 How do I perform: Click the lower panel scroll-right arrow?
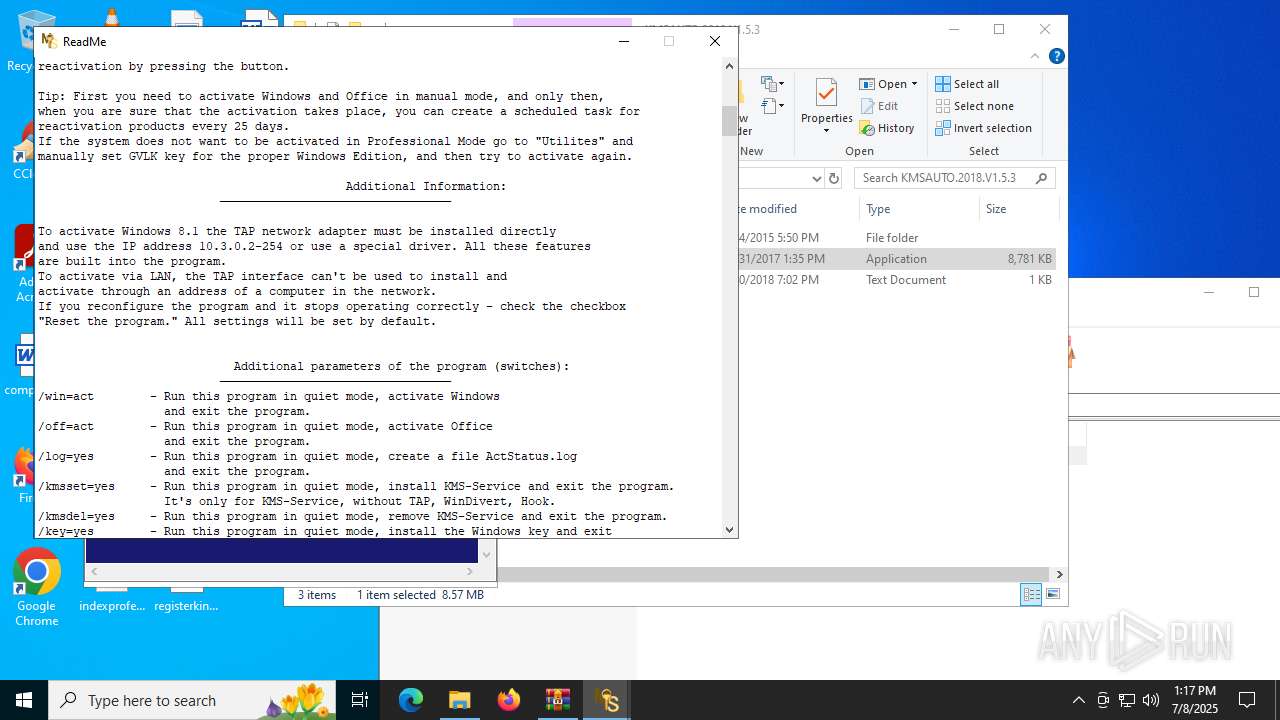(470, 571)
